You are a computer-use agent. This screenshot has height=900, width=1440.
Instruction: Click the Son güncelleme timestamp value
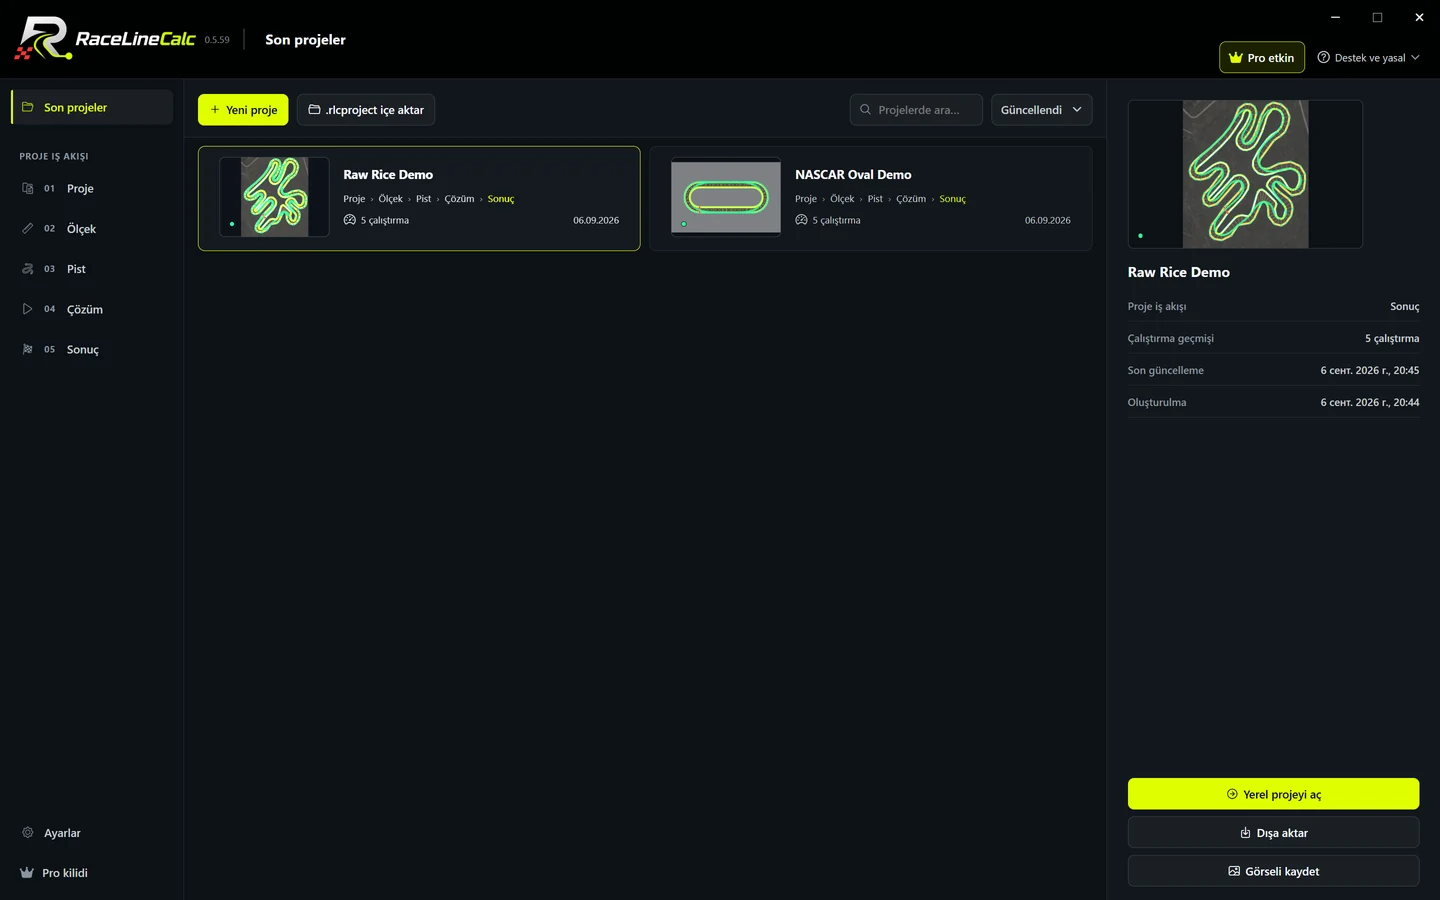1370,370
